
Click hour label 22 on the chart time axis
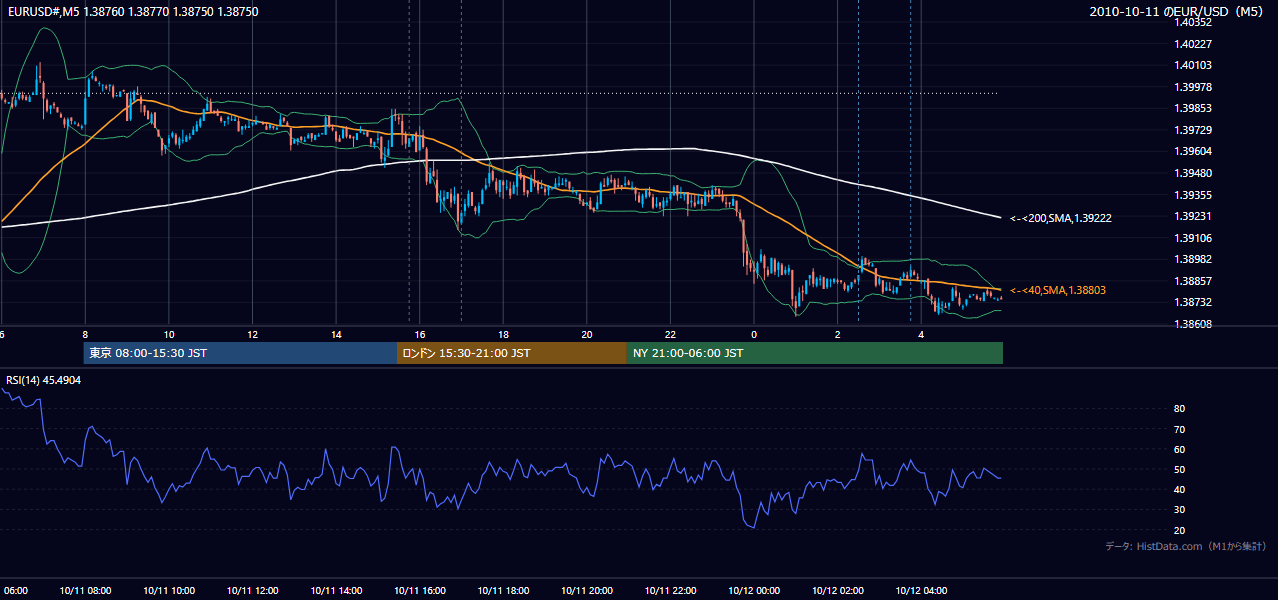click(670, 335)
